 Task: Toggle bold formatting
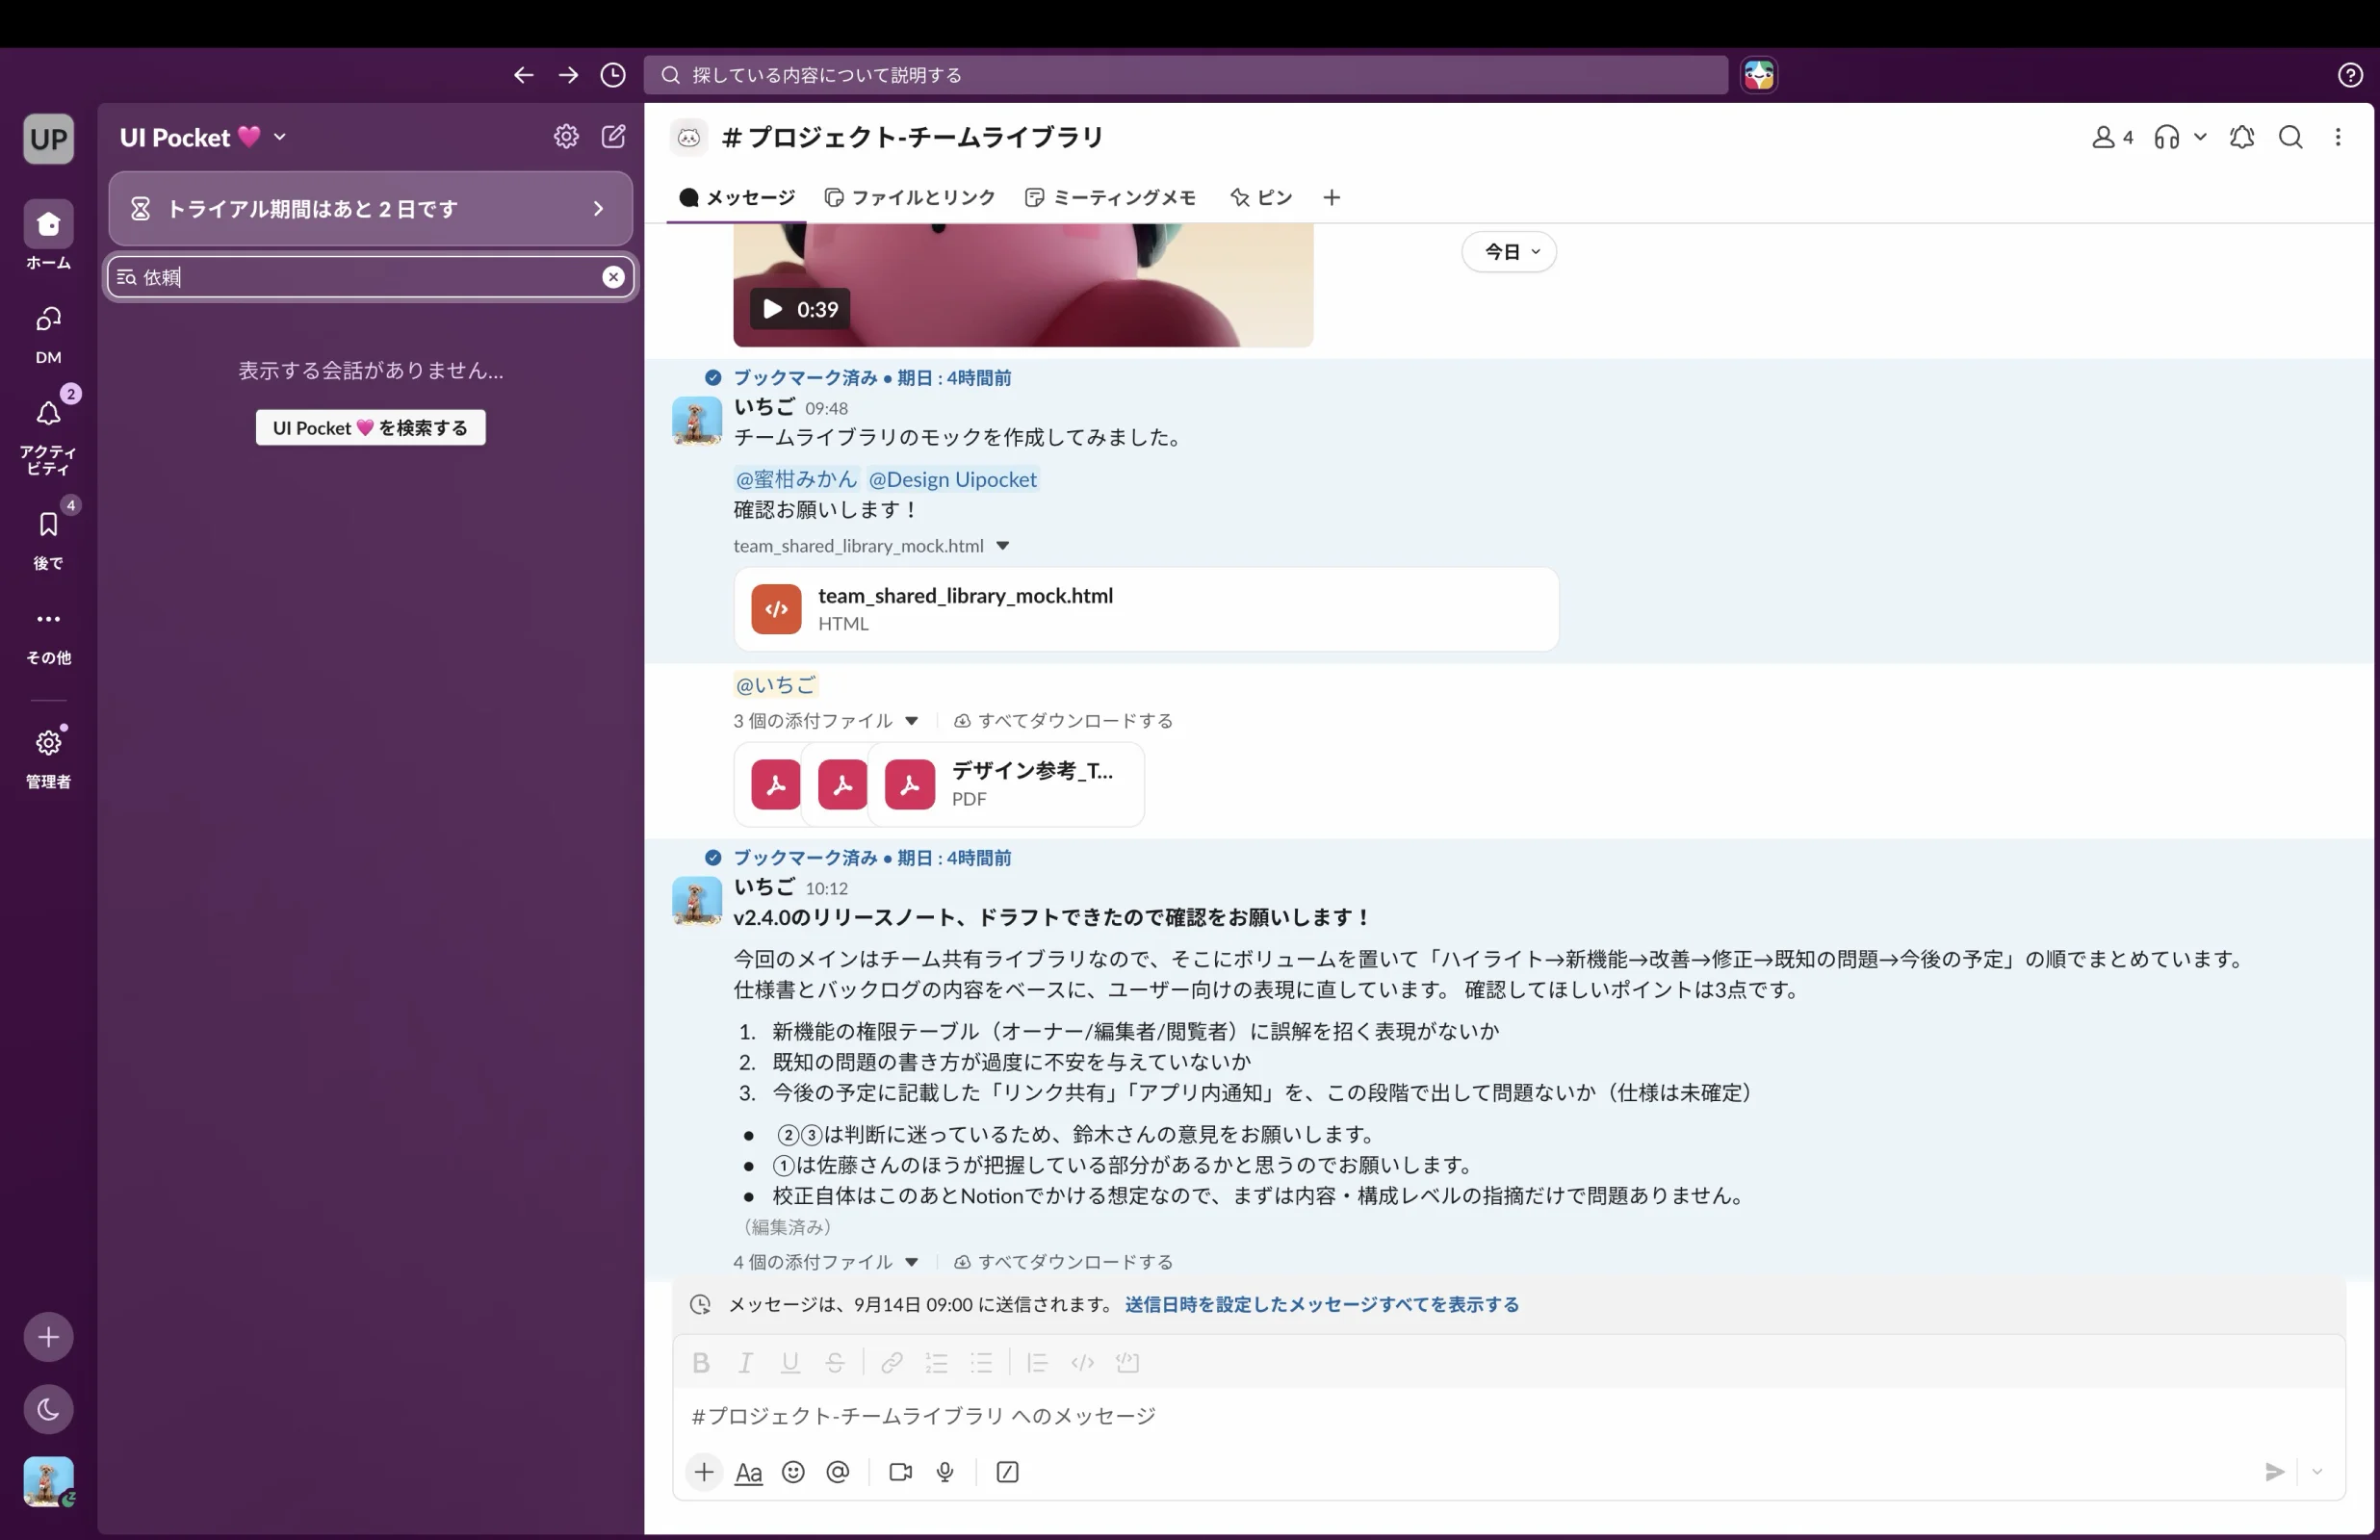701,1362
